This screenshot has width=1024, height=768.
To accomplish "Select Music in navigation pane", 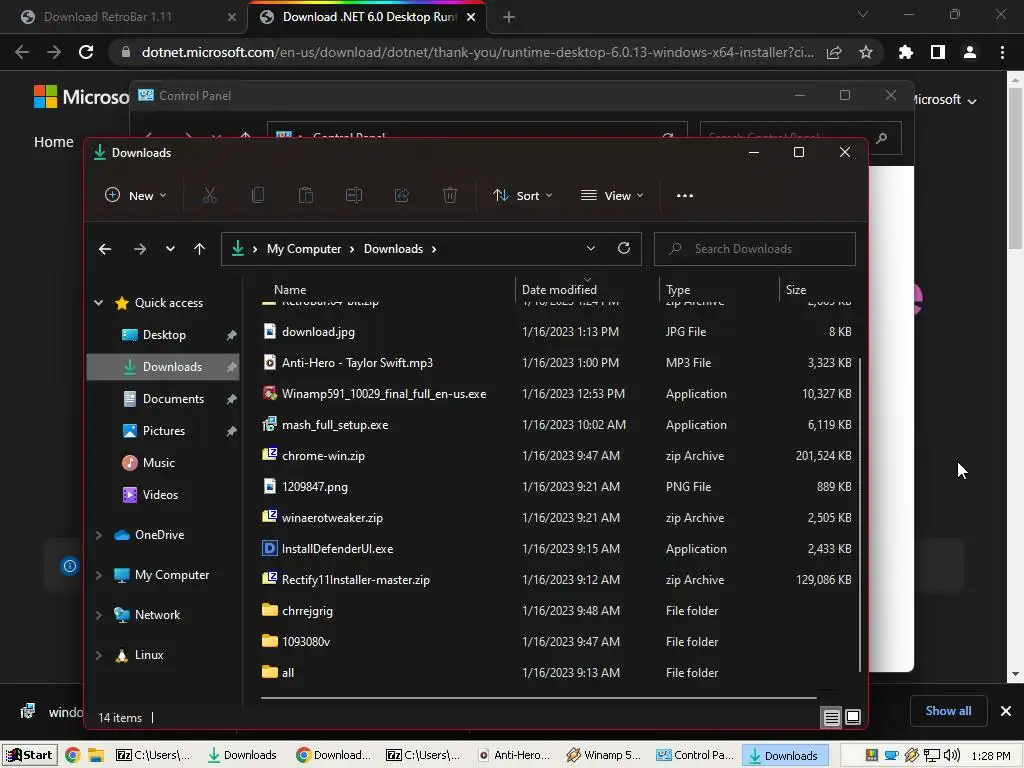I will (x=163, y=463).
